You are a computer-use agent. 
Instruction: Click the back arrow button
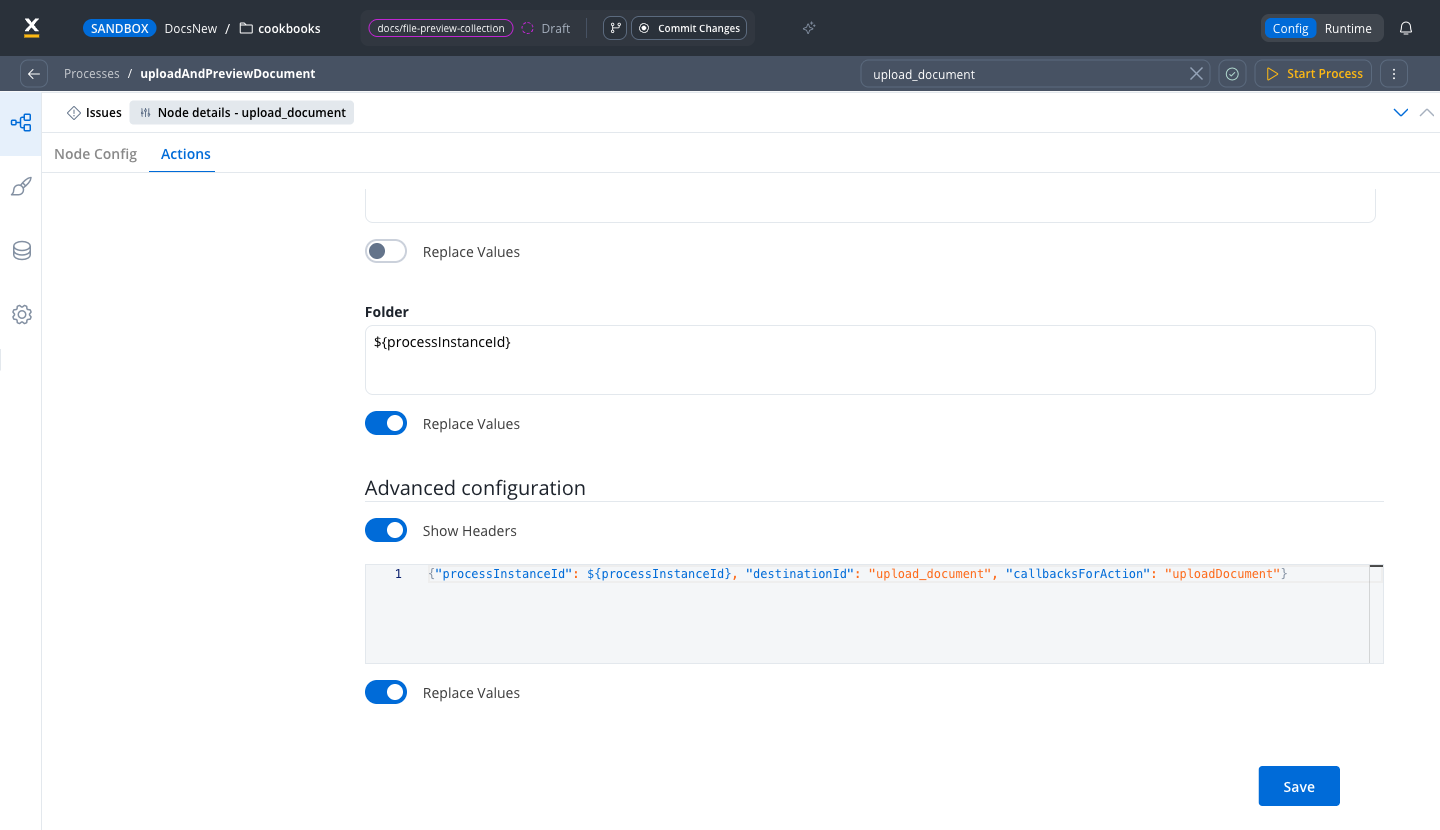point(34,74)
